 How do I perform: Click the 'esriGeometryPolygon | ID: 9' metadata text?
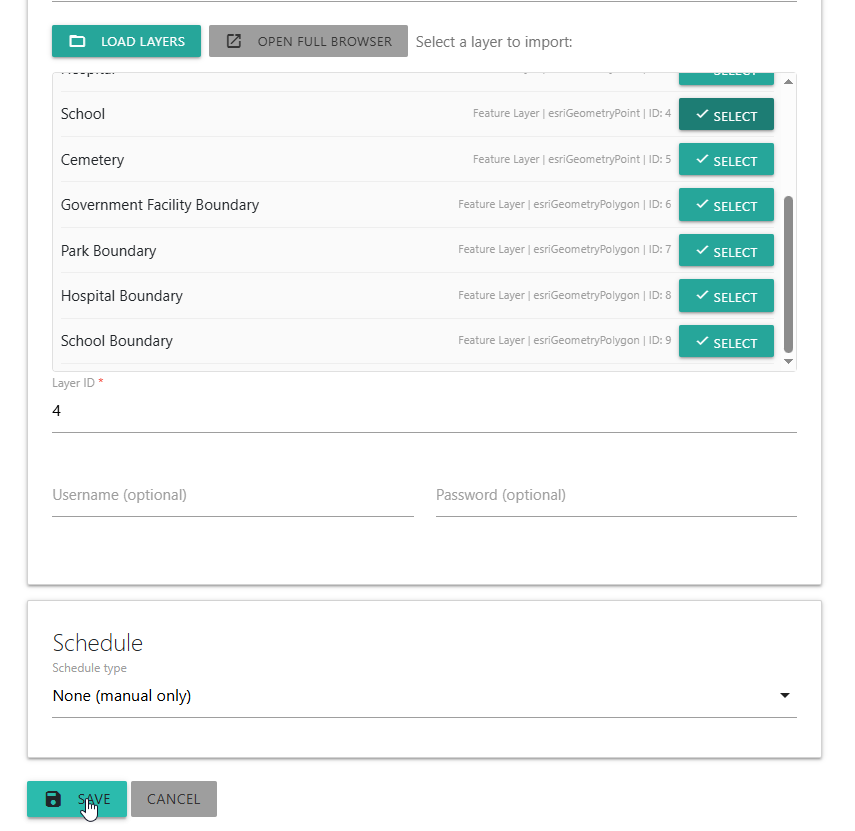click(602, 341)
